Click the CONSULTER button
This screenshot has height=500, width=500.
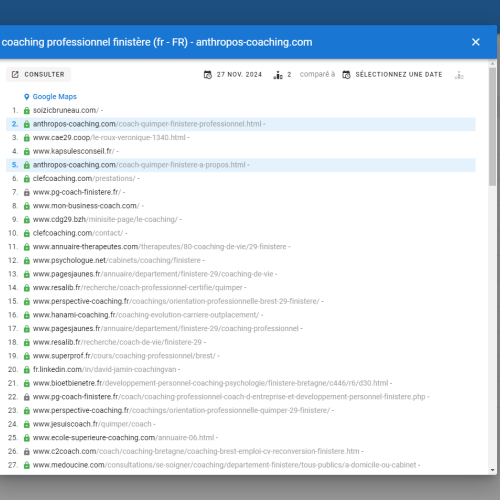[x=38, y=74]
